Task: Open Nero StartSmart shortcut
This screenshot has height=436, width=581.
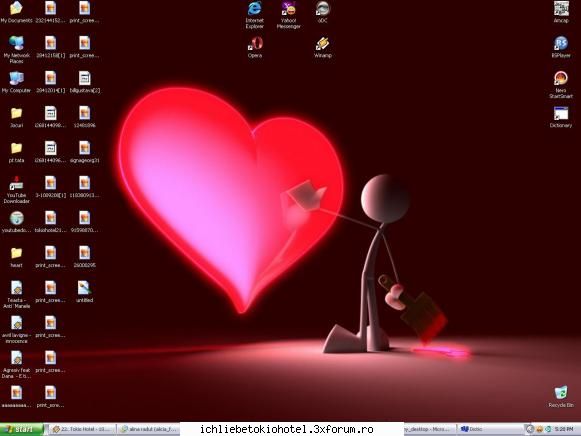Action: 561,84
